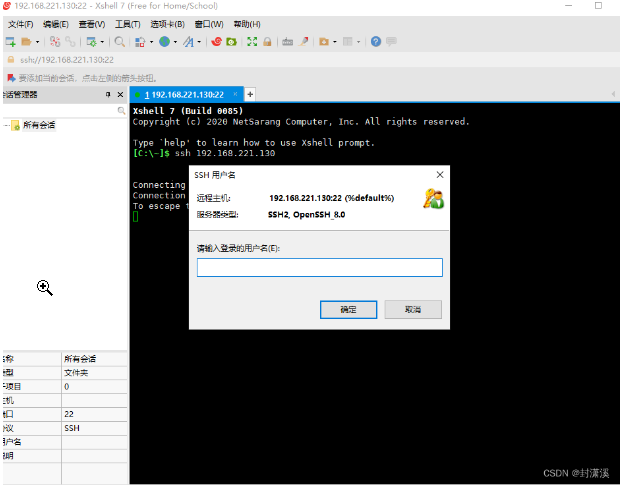Click the keyboard Key Mapping icon
Screen dimensions: 620x487
tap(287, 42)
